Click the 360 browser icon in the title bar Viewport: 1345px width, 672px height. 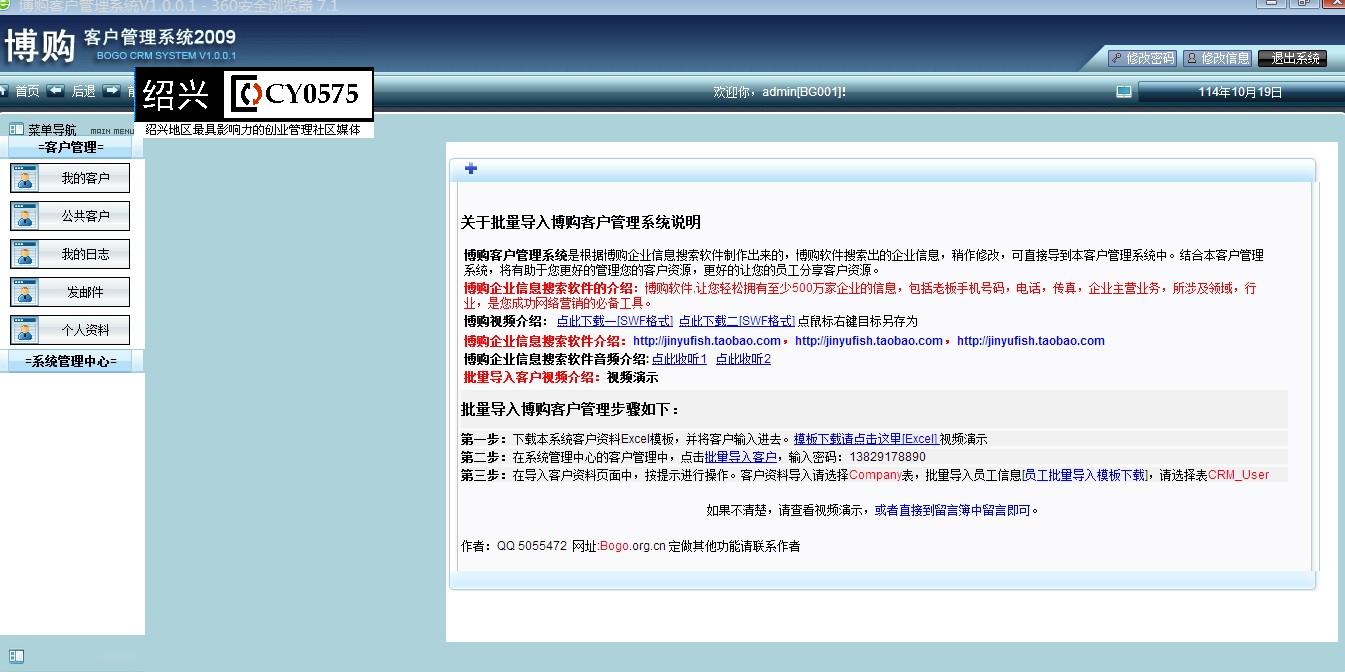click(x=4, y=5)
